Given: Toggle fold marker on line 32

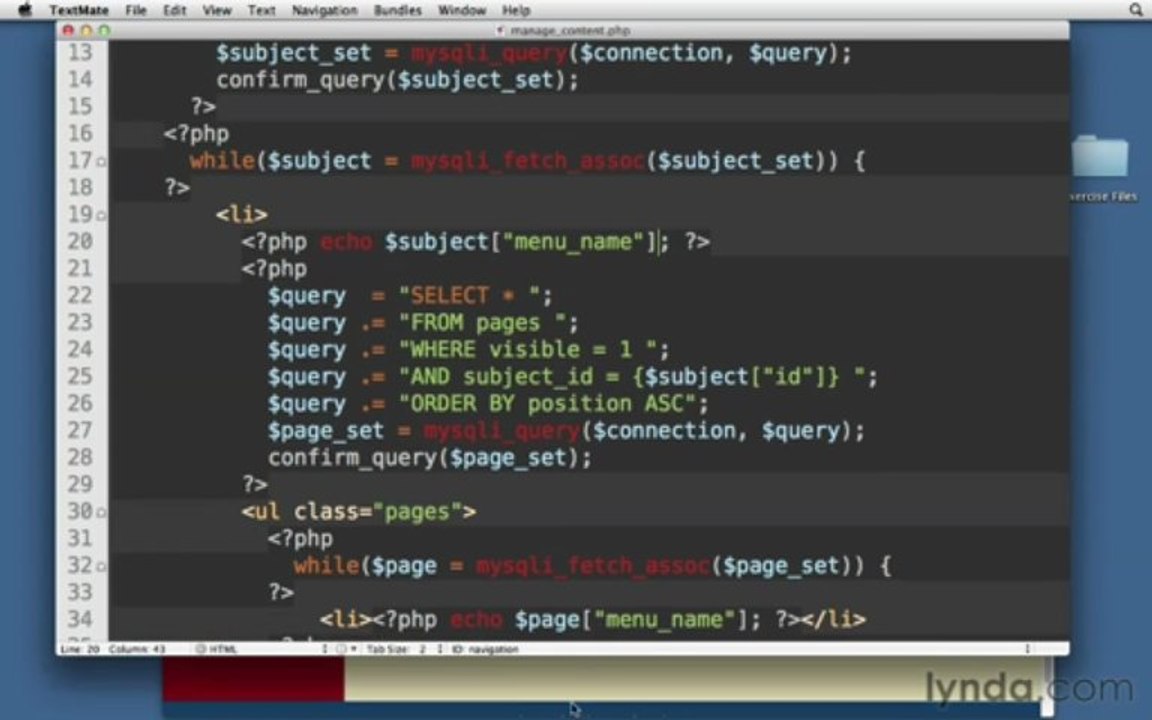Looking at the screenshot, I should tap(101, 566).
